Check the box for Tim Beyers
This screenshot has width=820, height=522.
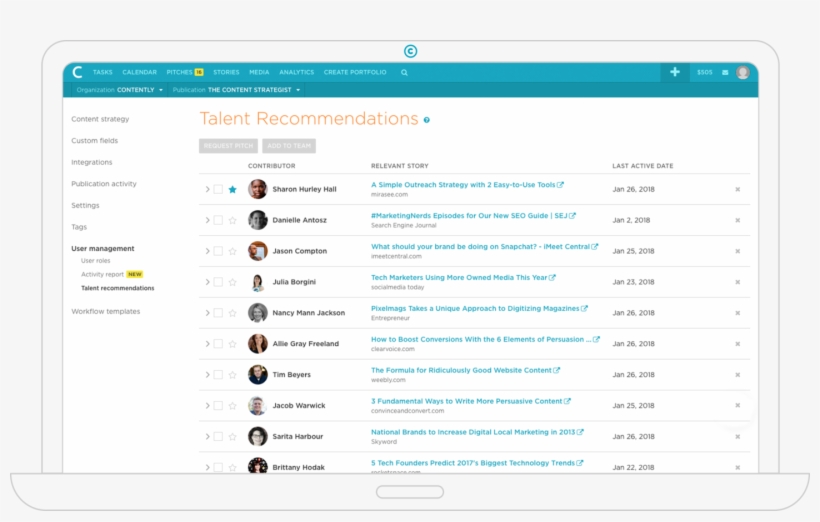pos(218,375)
